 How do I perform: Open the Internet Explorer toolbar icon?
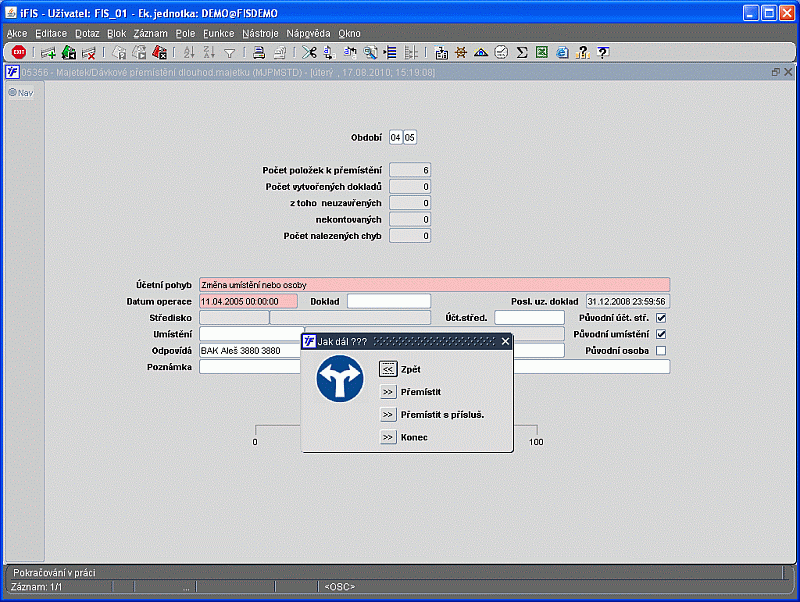(x=562, y=53)
